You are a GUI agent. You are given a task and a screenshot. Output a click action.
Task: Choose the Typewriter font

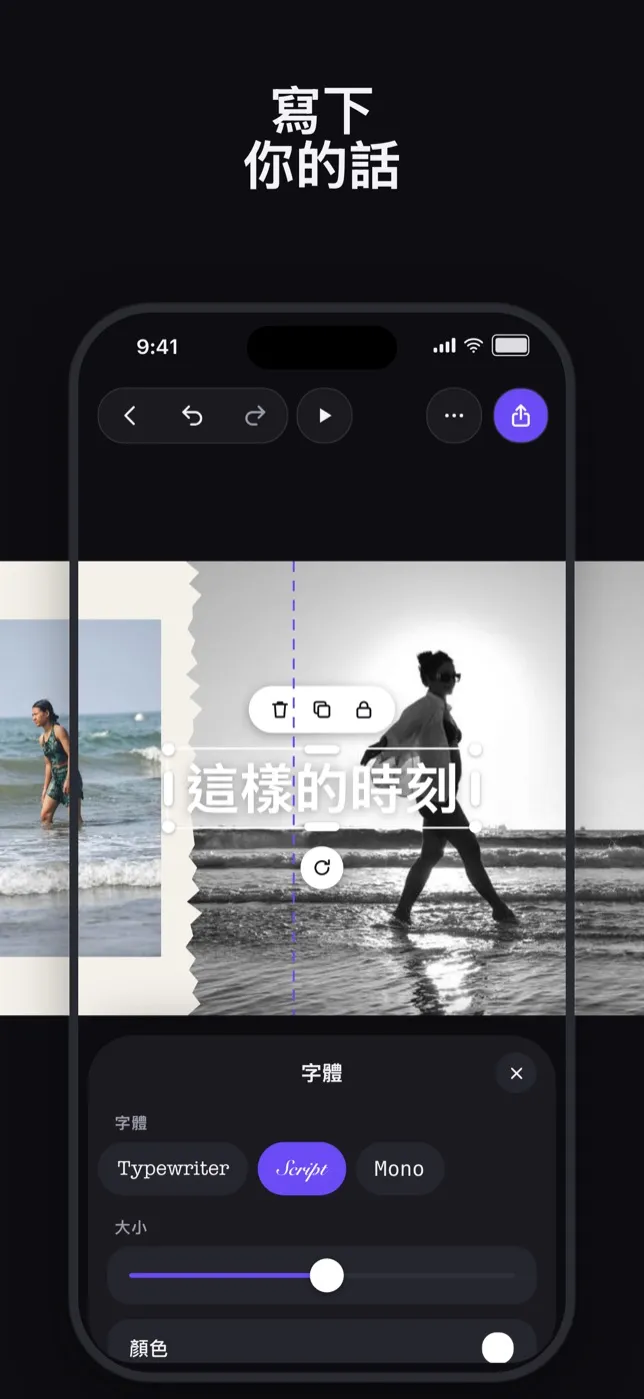click(x=173, y=1169)
